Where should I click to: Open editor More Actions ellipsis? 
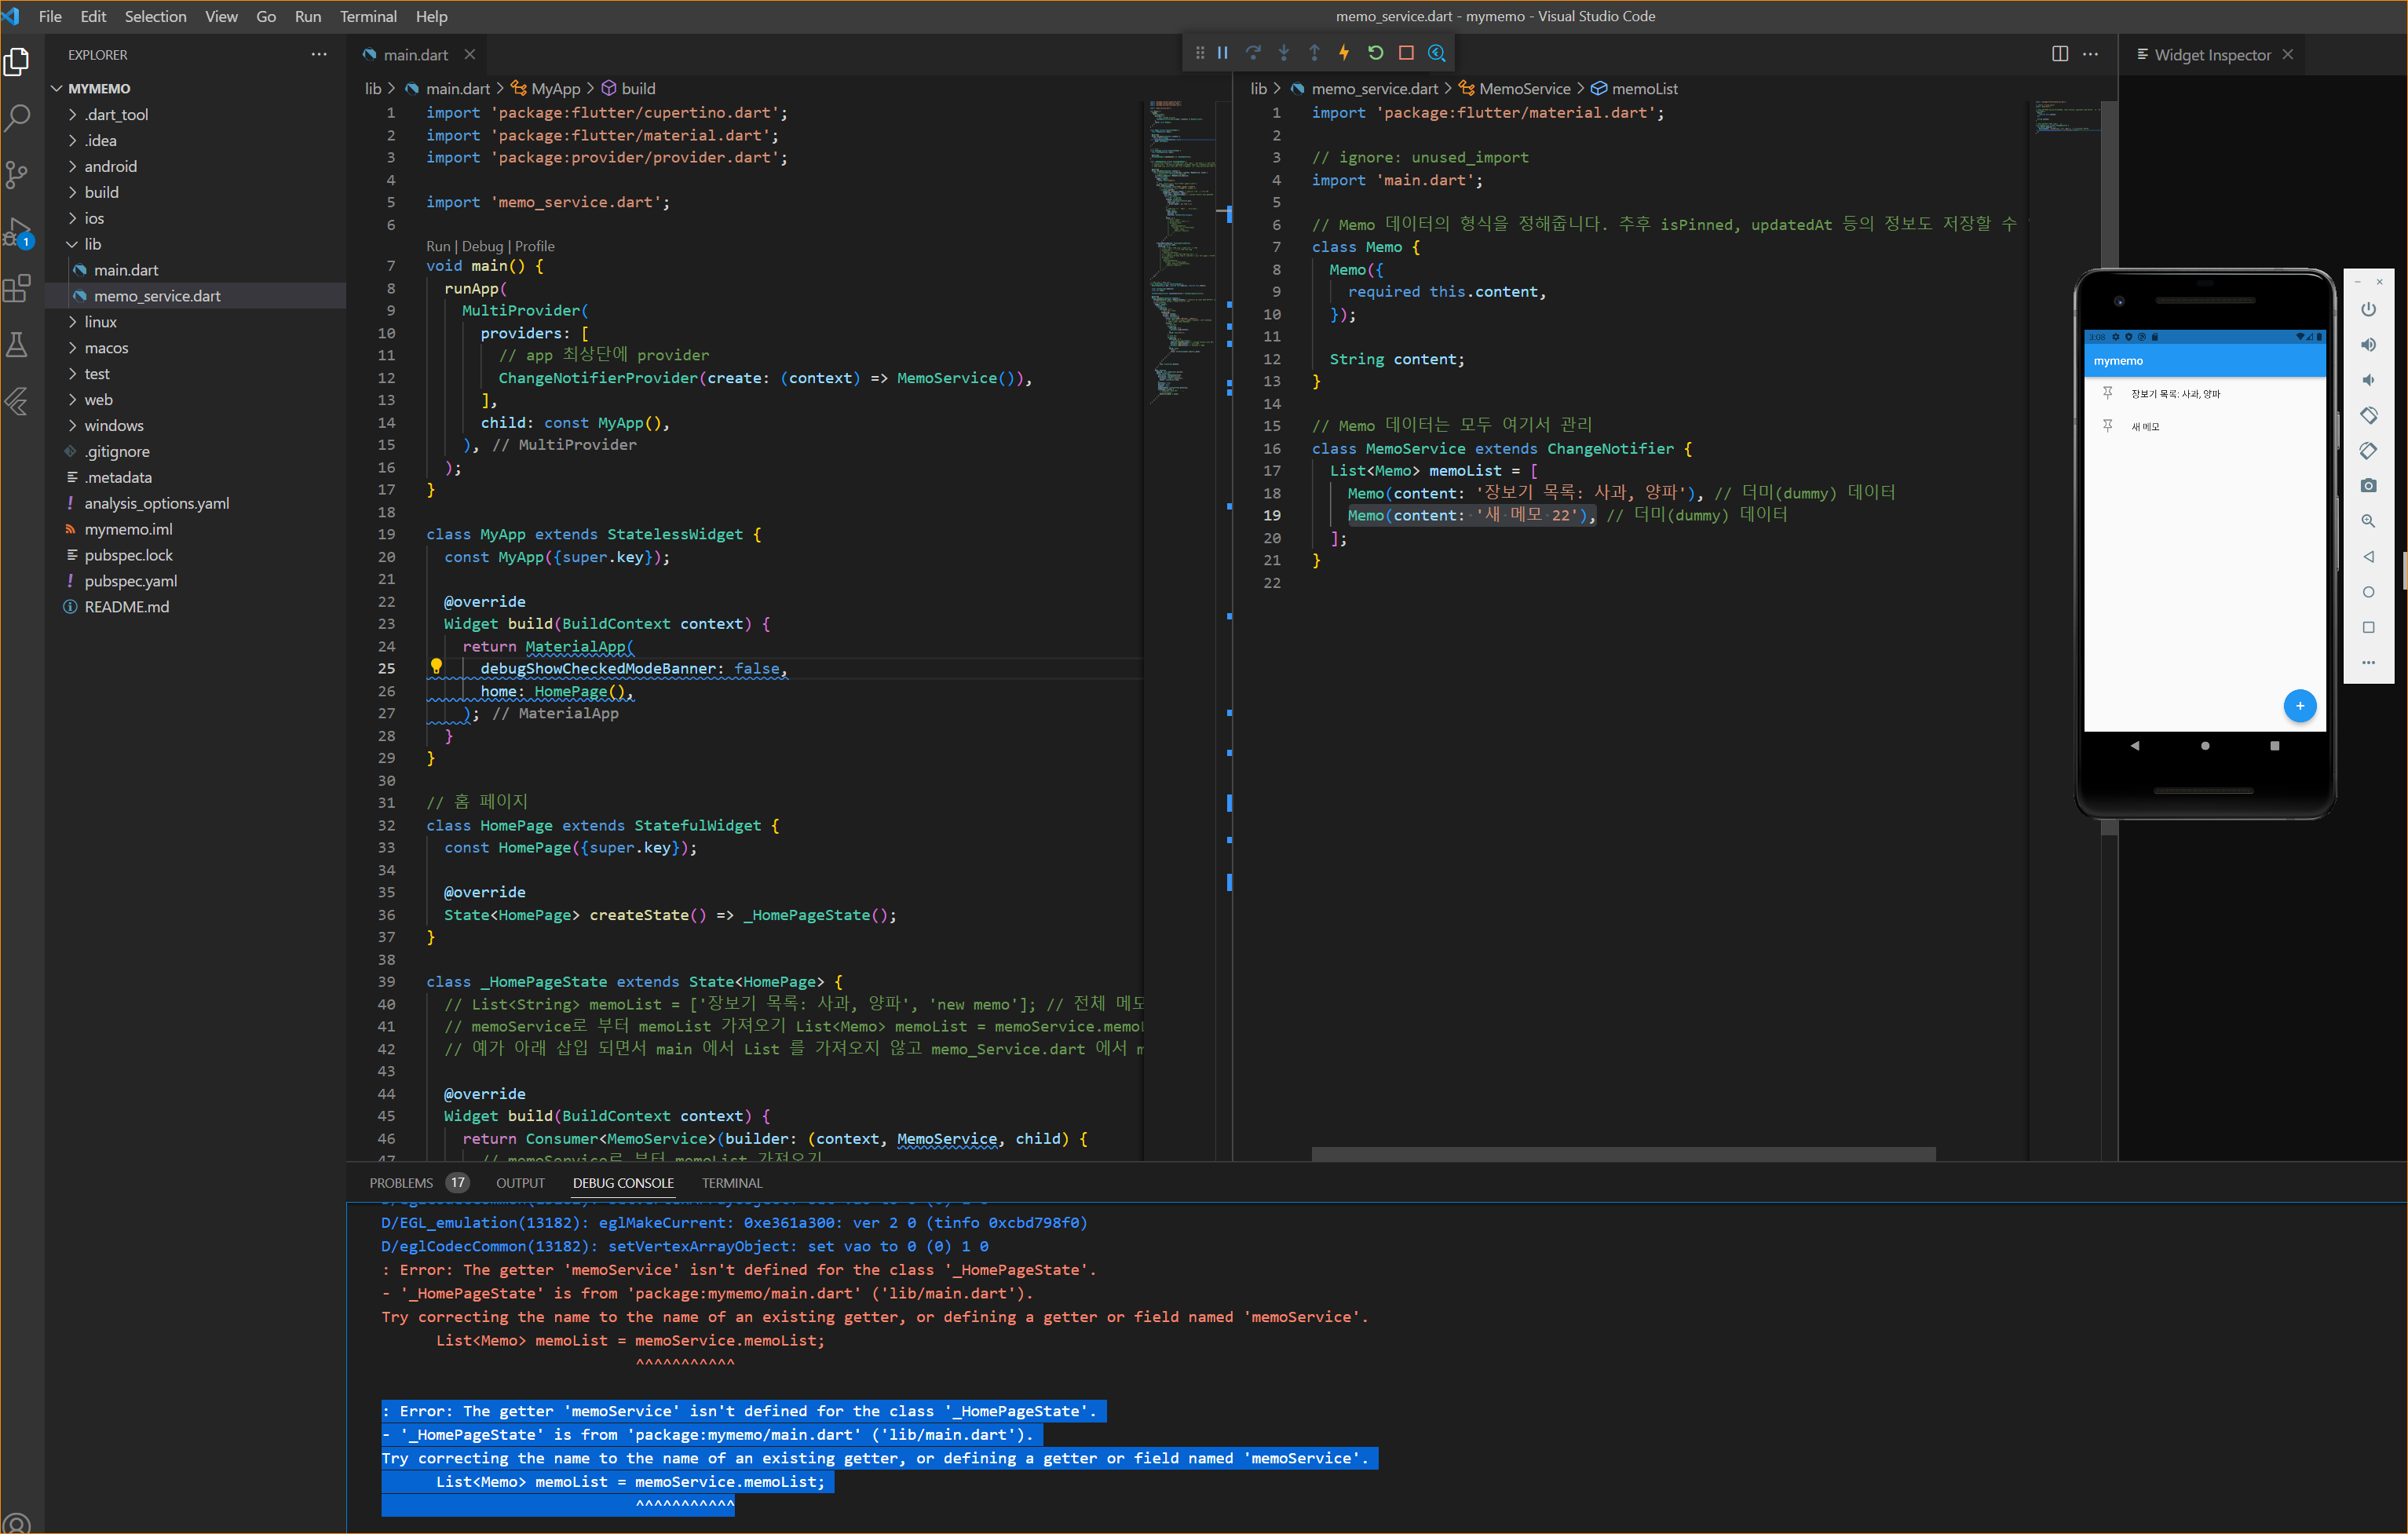tap(2090, 54)
